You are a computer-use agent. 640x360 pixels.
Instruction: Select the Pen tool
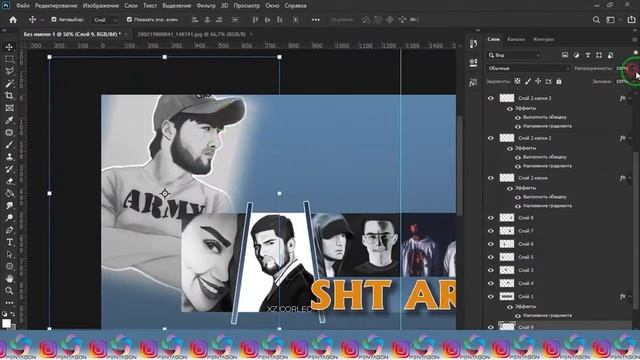pyautogui.click(x=9, y=230)
